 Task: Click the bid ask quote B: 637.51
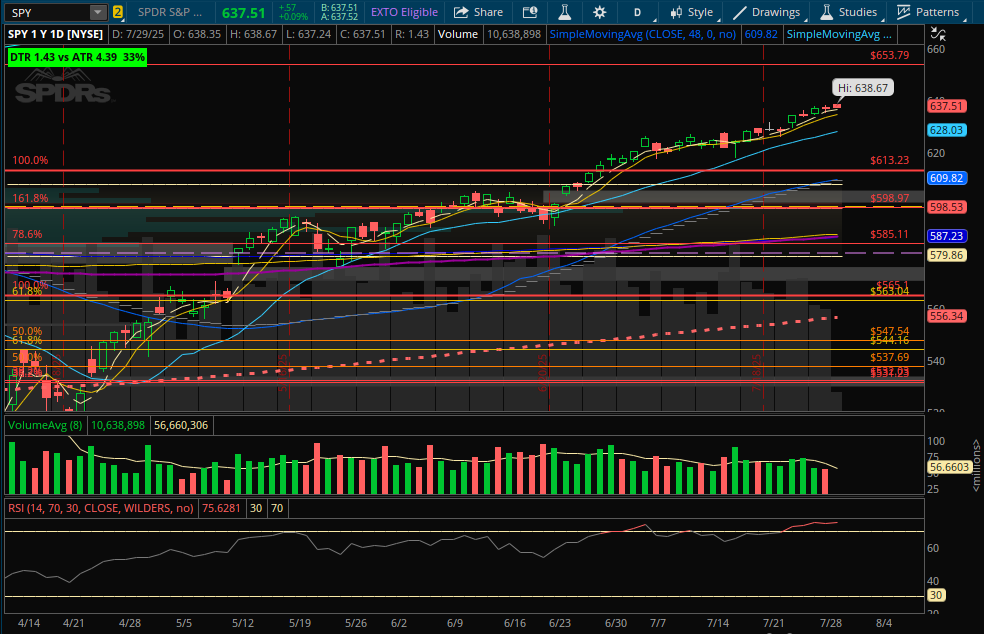coord(339,8)
